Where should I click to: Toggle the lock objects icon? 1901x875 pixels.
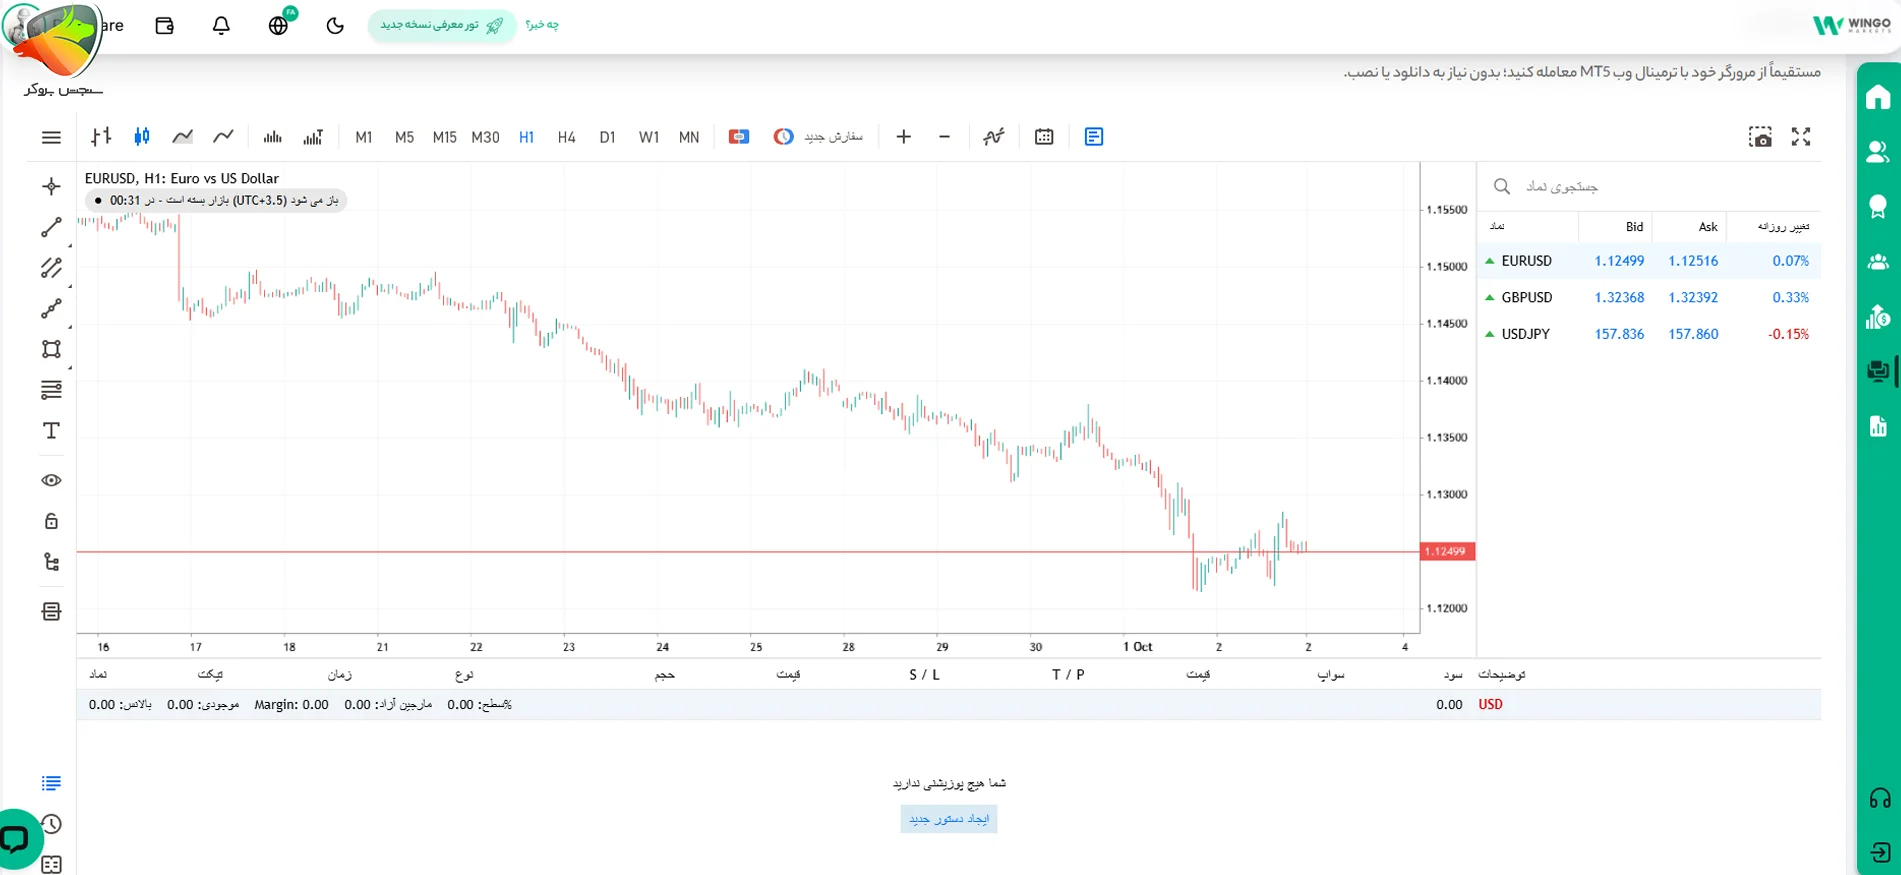pos(51,521)
